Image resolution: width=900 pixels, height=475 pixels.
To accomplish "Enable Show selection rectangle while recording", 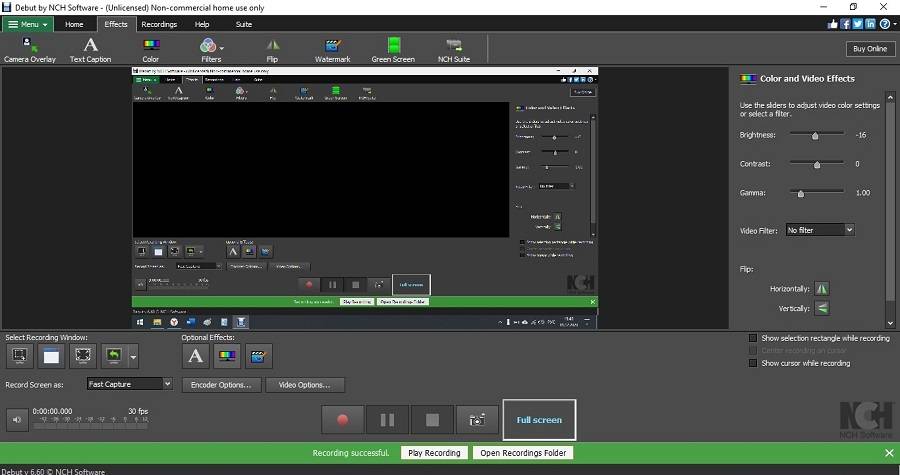I will [753, 338].
